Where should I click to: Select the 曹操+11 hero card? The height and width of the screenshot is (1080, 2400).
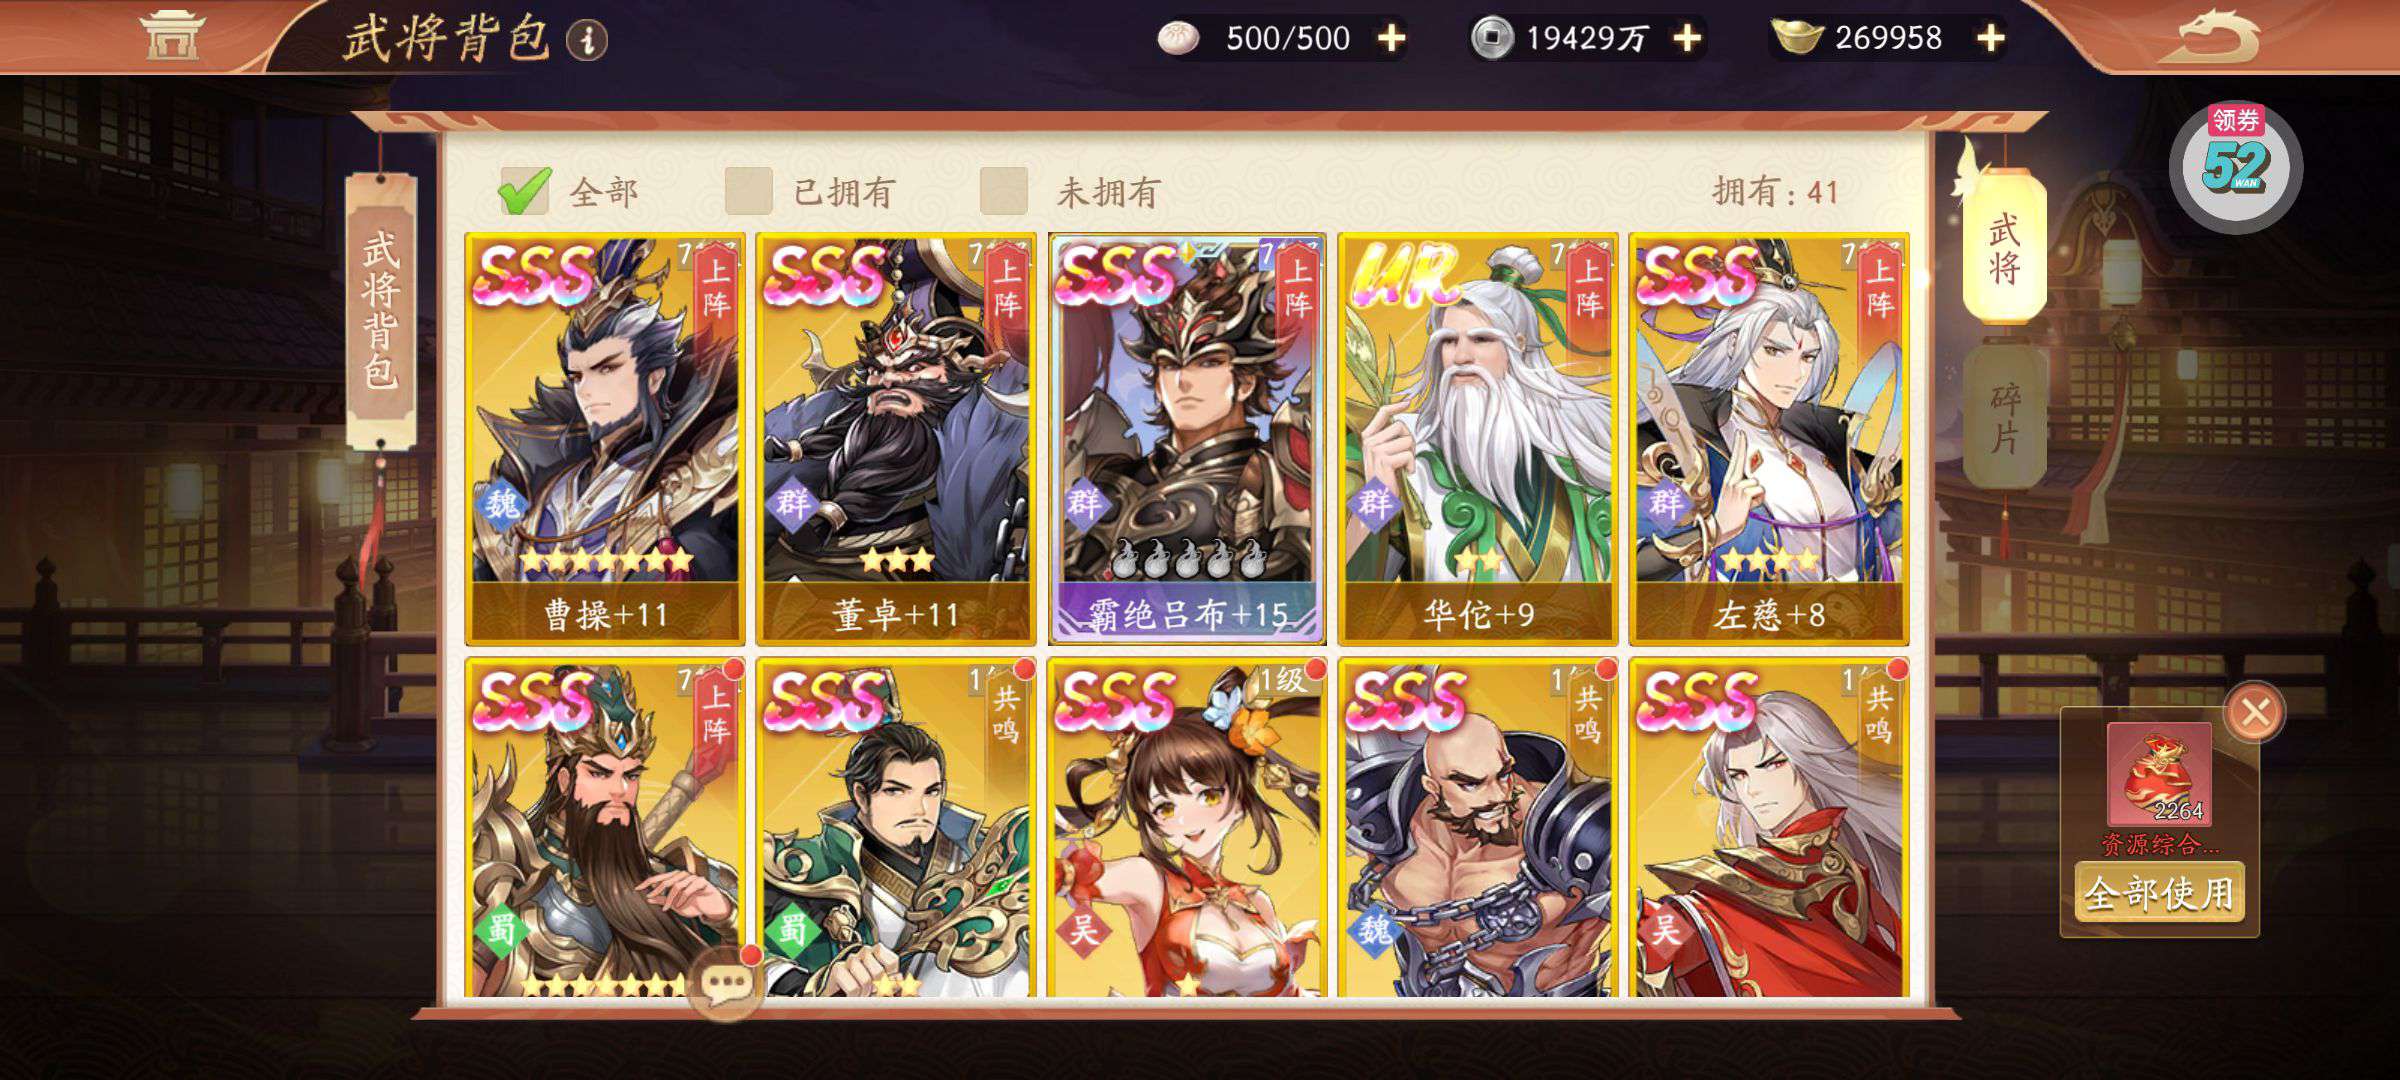(605, 439)
